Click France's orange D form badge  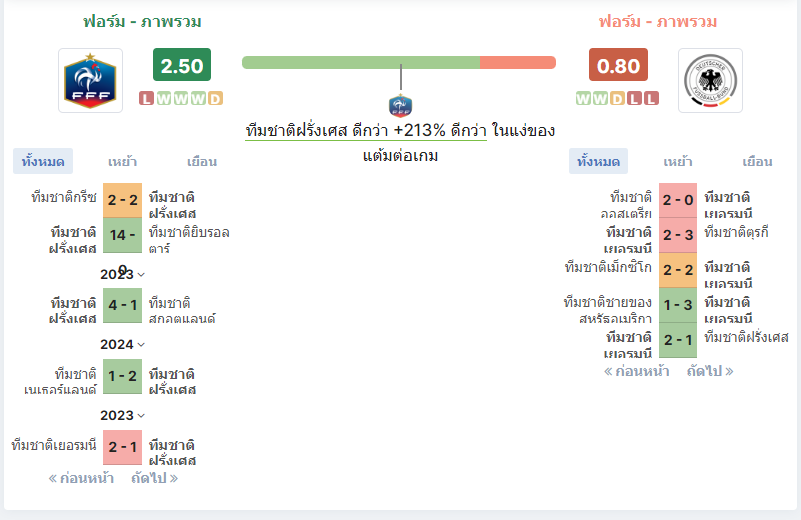216,98
